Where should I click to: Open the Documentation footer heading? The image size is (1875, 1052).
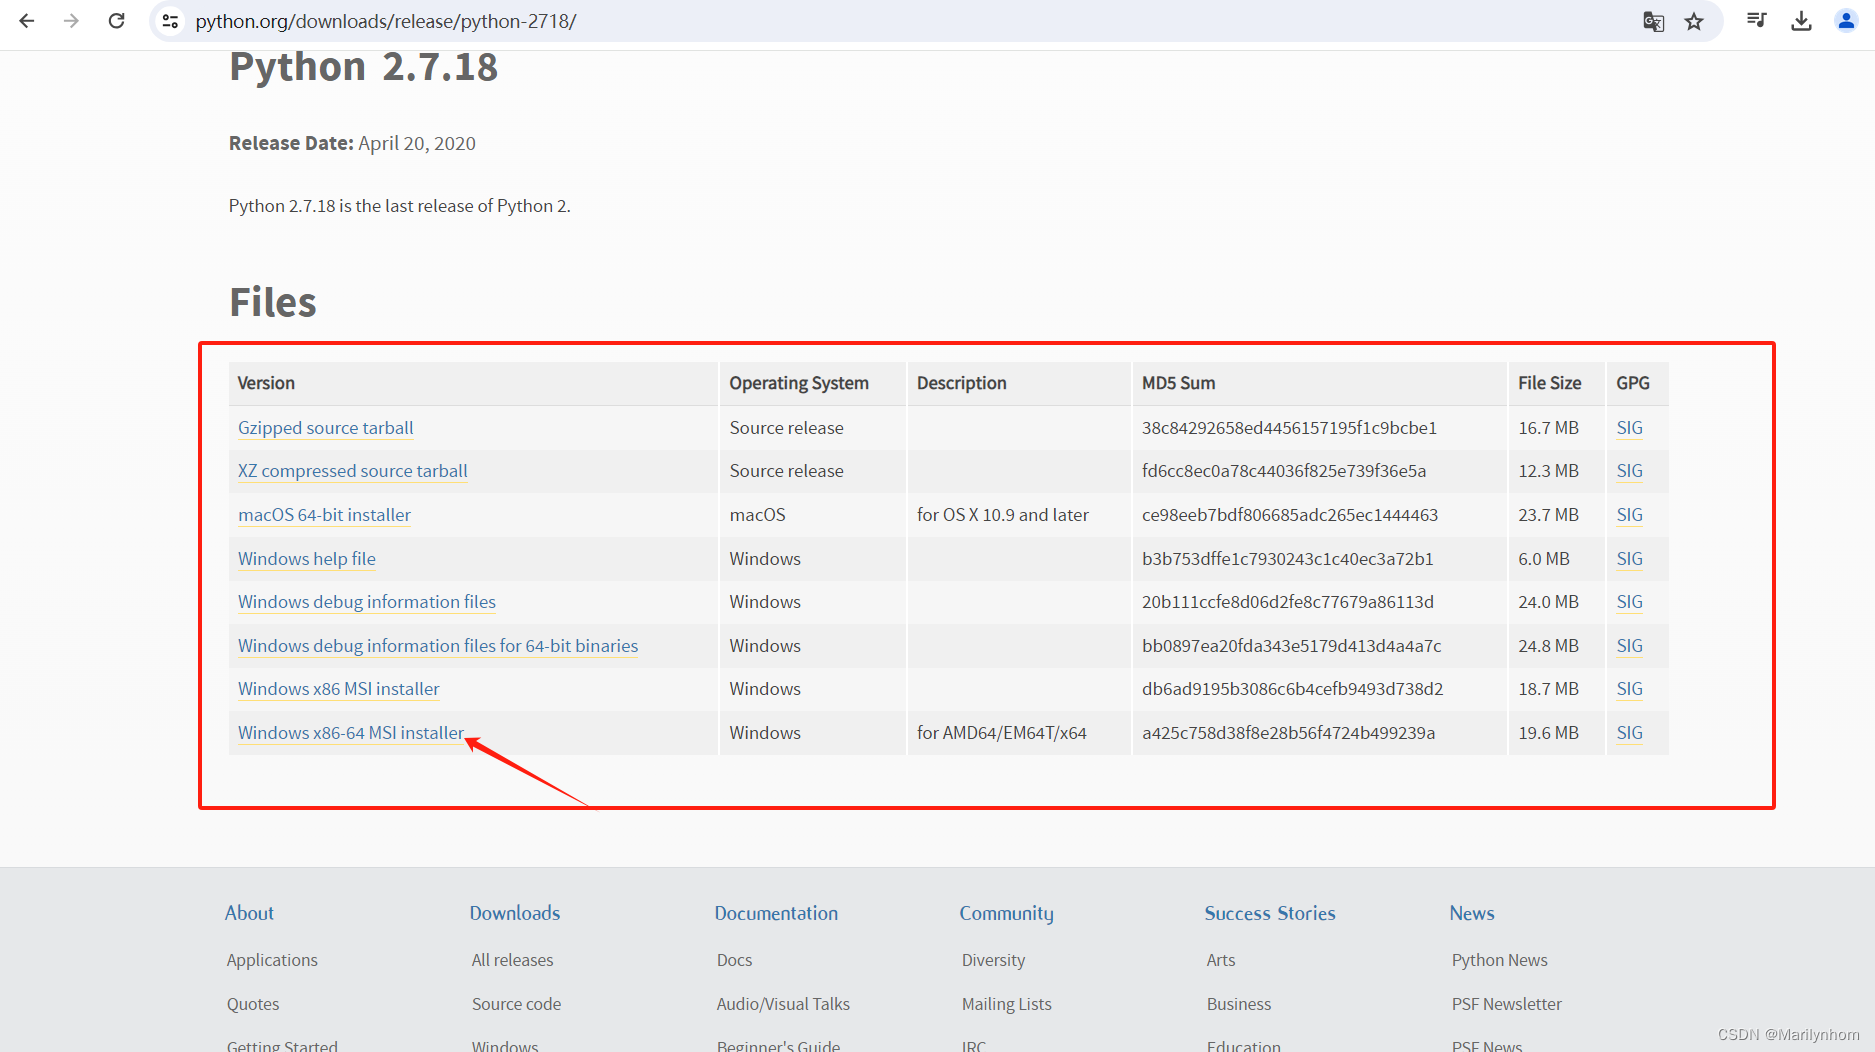(x=776, y=913)
